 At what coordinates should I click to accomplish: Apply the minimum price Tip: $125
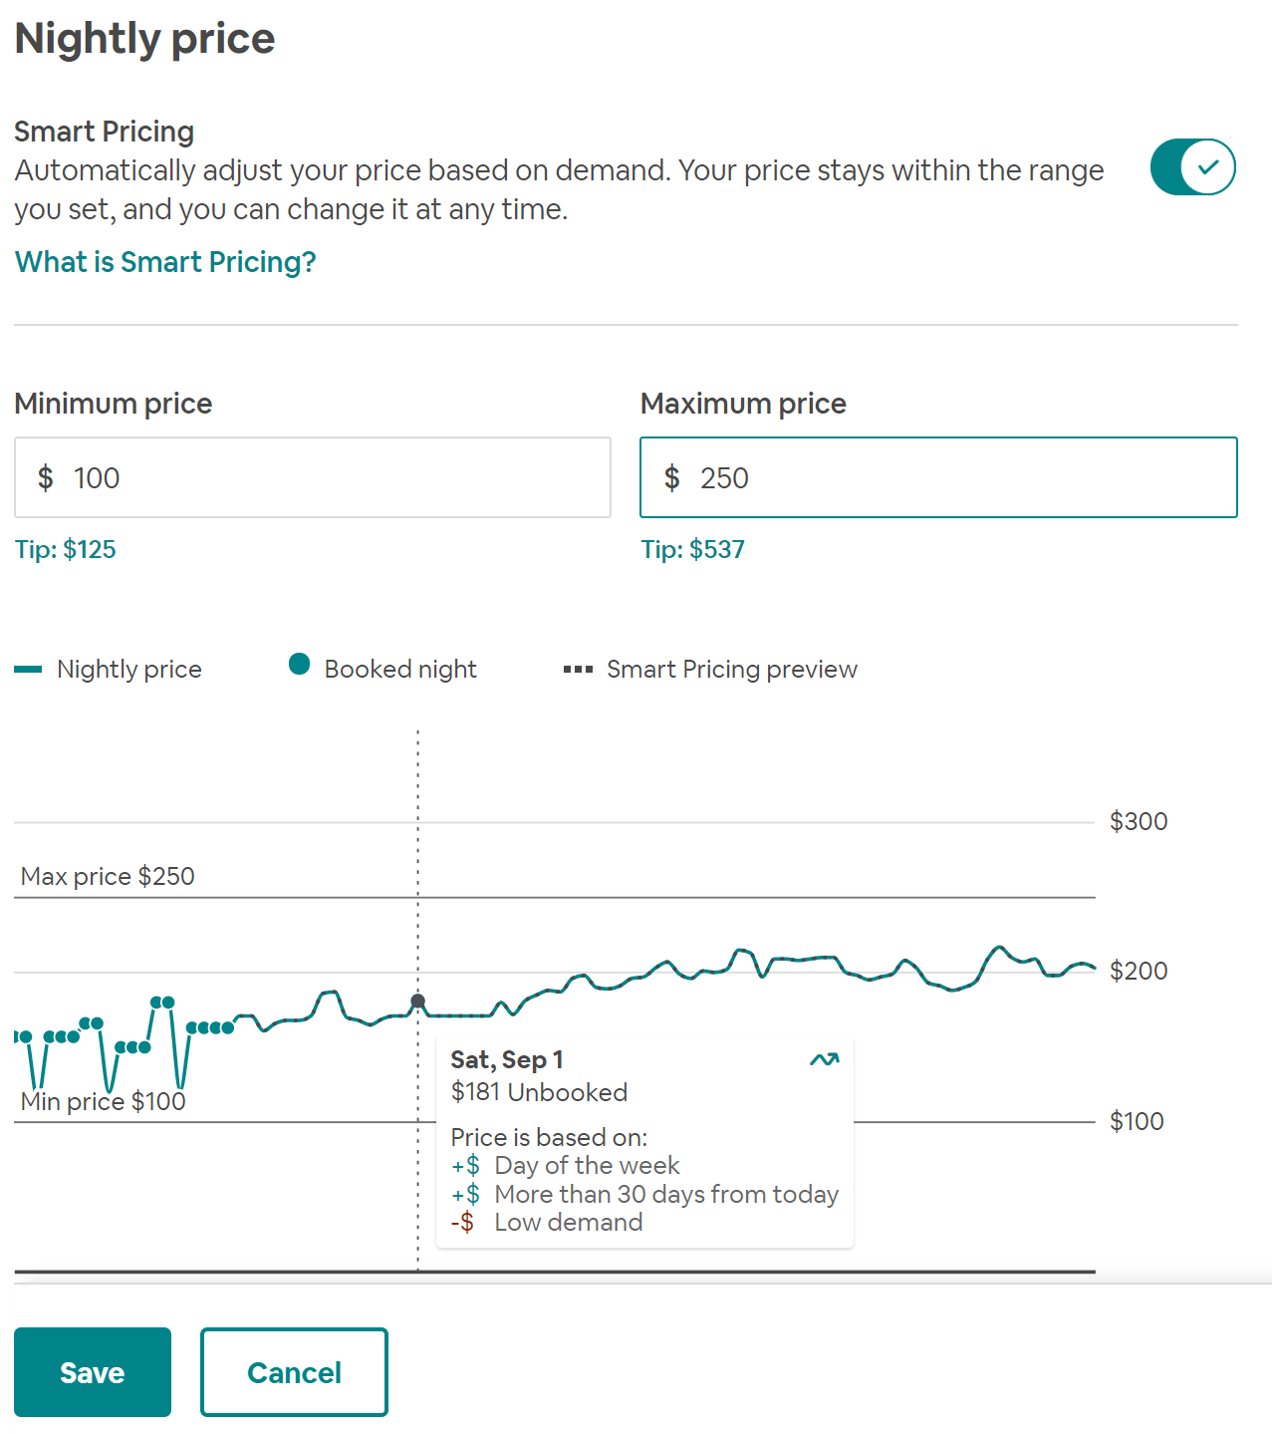(x=65, y=549)
